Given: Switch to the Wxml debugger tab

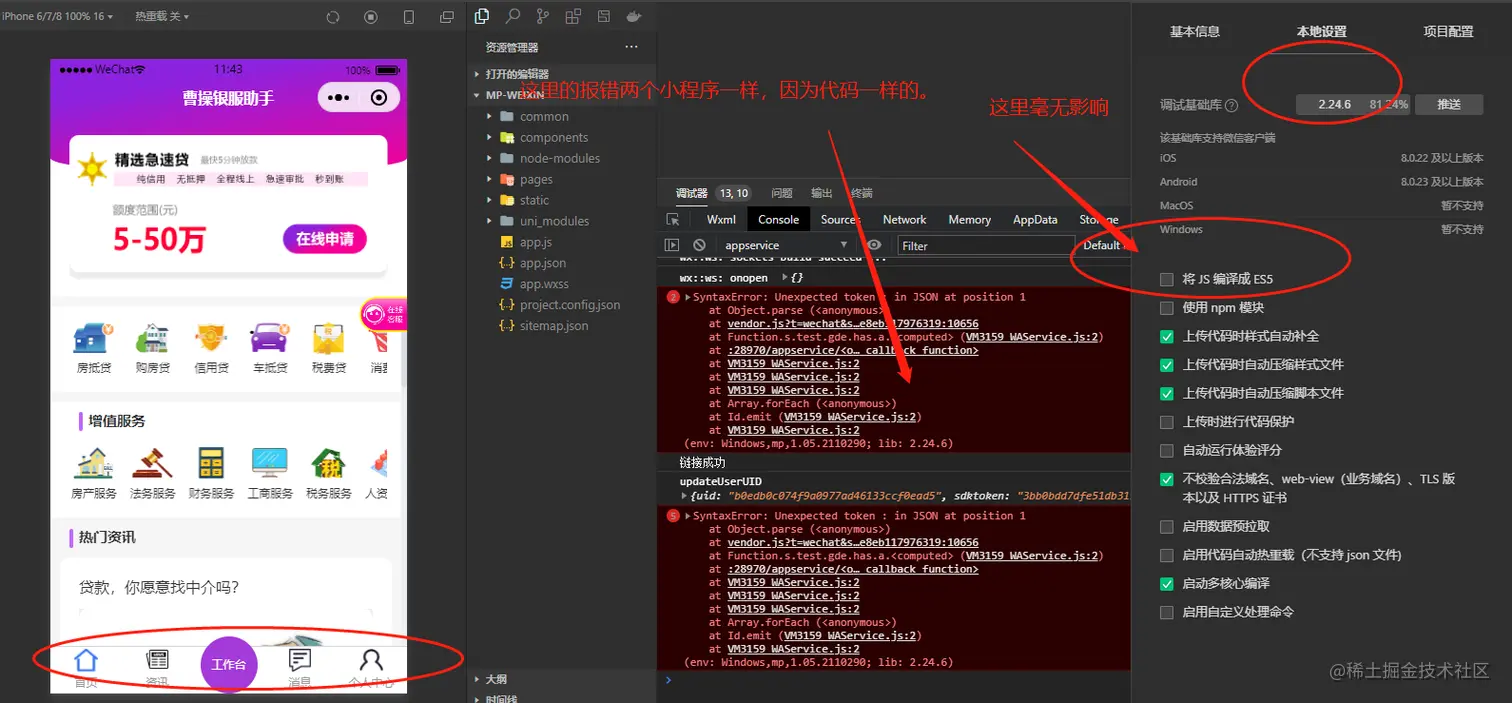Looking at the screenshot, I should point(721,220).
